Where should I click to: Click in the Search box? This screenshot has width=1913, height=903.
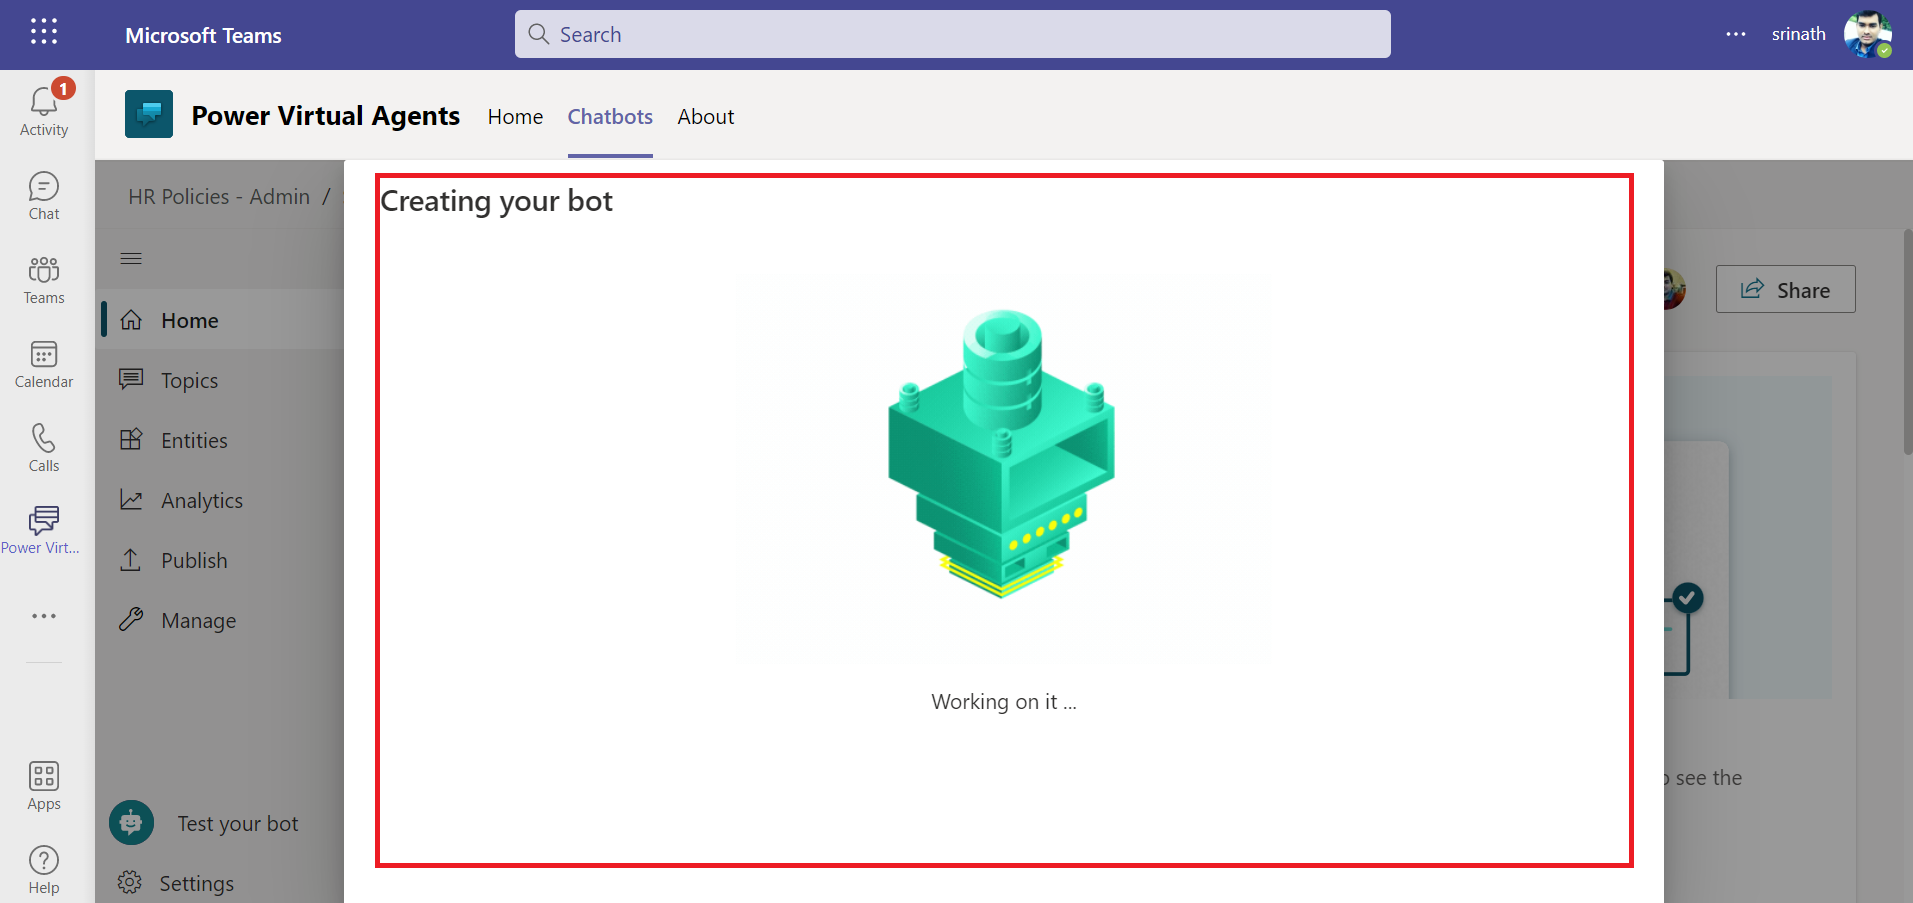coord(952,34)
